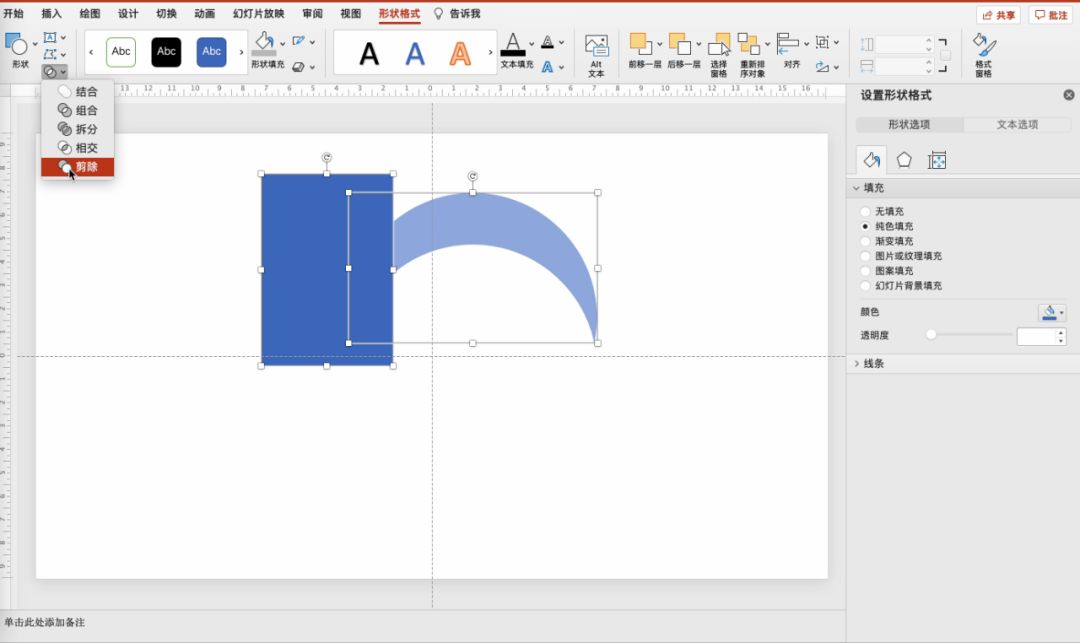Click the rotate objects icon
1080x643 pixels.
tap(822, 67)
